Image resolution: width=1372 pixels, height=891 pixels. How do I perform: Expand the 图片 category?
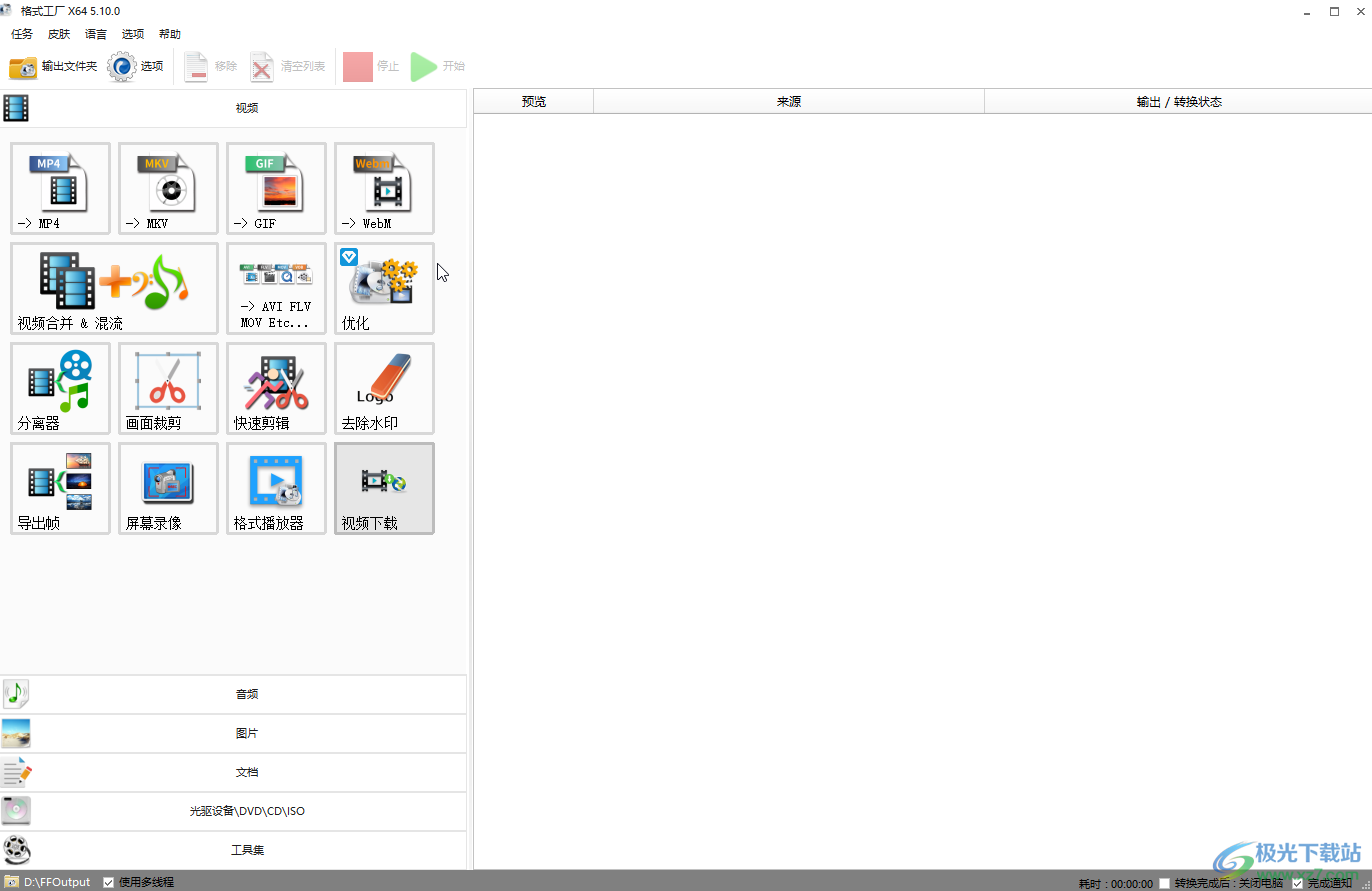coord(233,733)
